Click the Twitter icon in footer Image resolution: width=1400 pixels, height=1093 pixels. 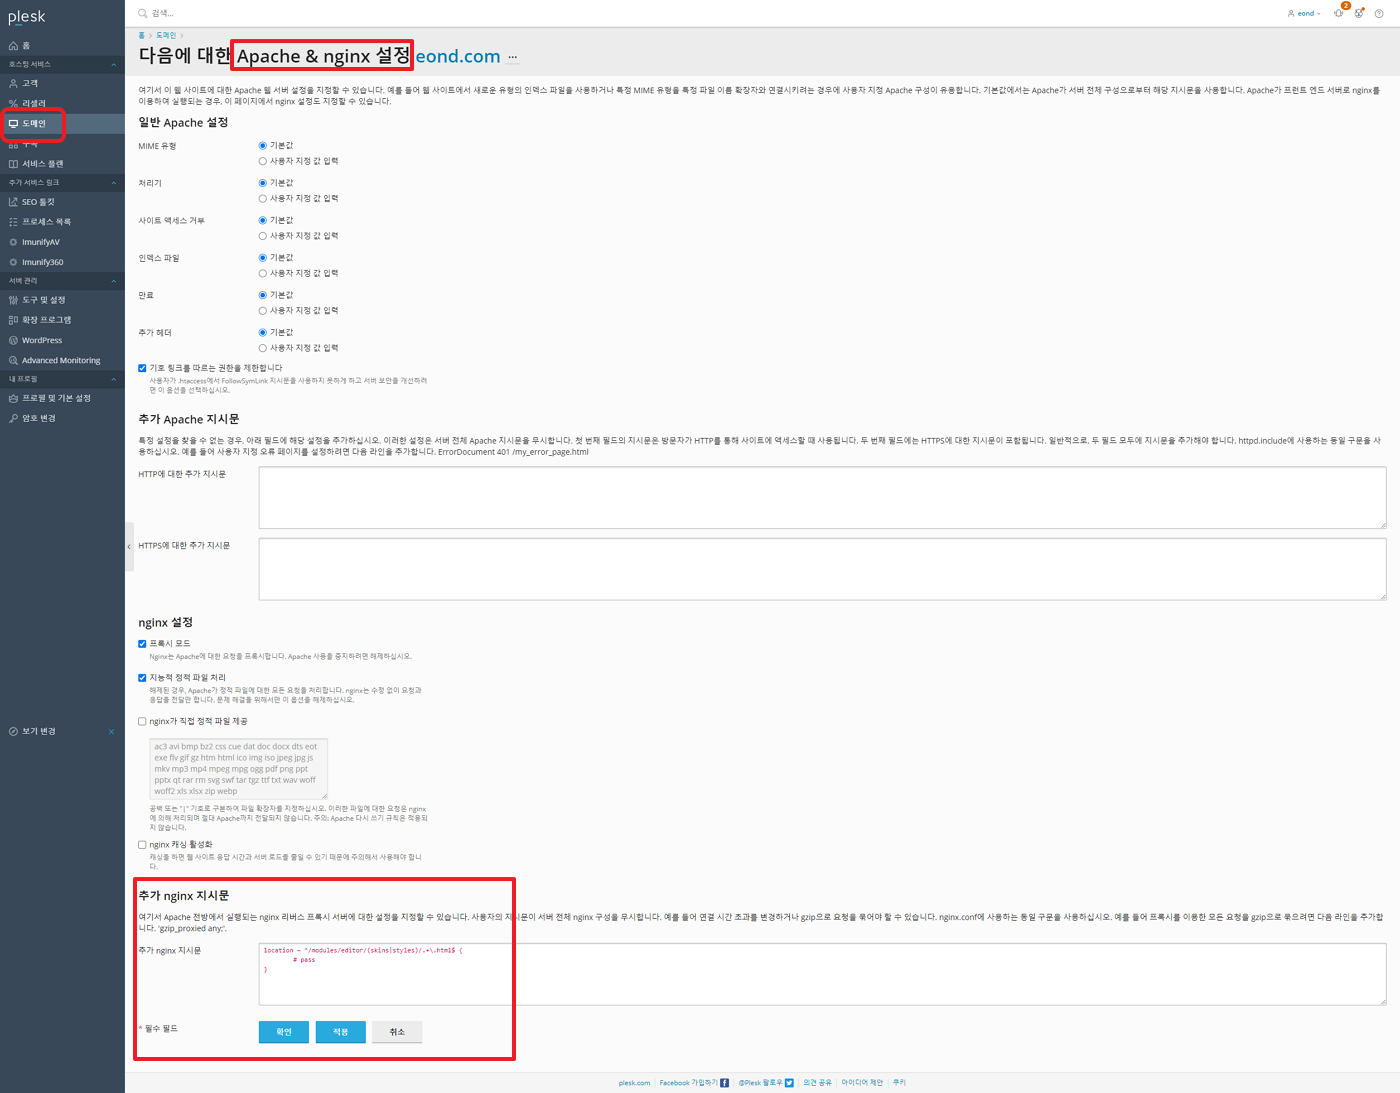click(x=789, y=1083)
